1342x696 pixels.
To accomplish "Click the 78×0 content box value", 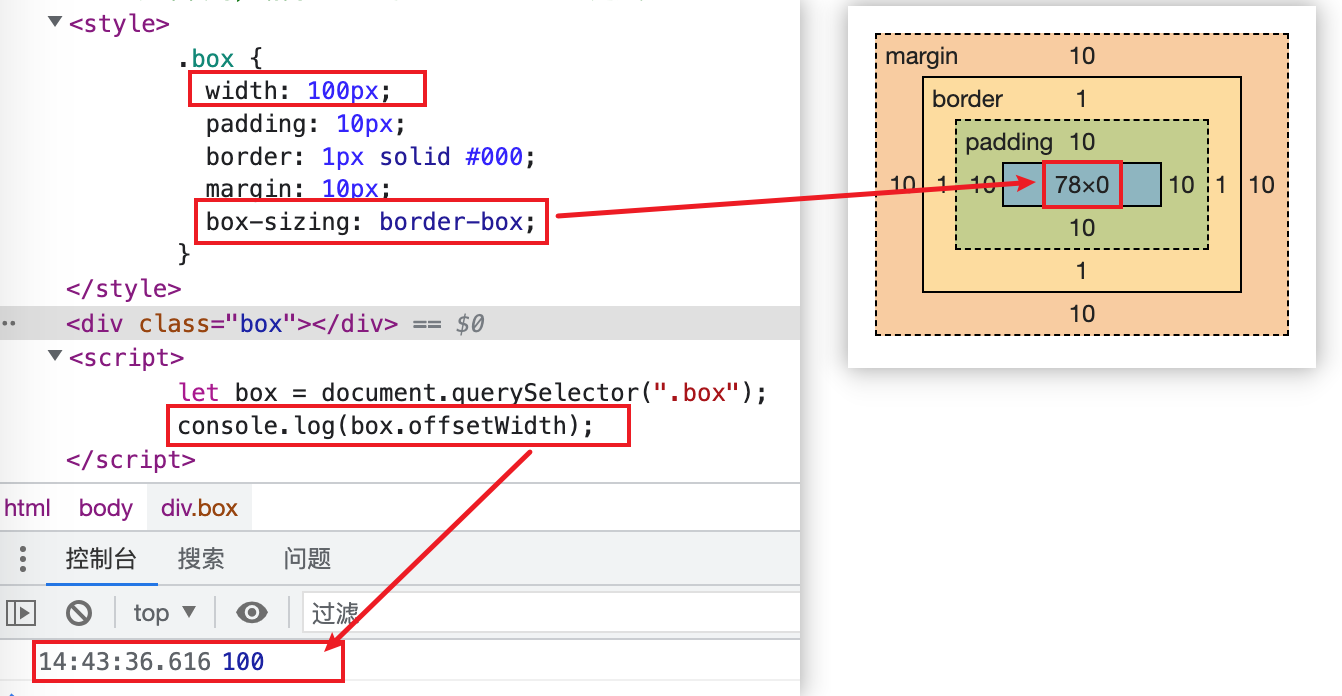I will click(1081, 185).
